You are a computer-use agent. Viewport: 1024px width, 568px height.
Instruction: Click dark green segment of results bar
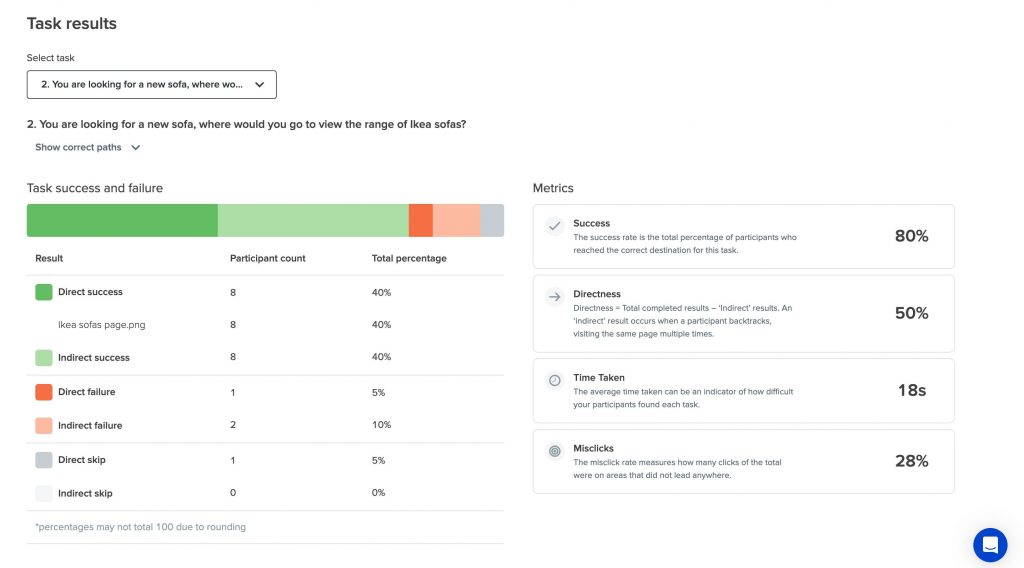[x=122, y=220]
